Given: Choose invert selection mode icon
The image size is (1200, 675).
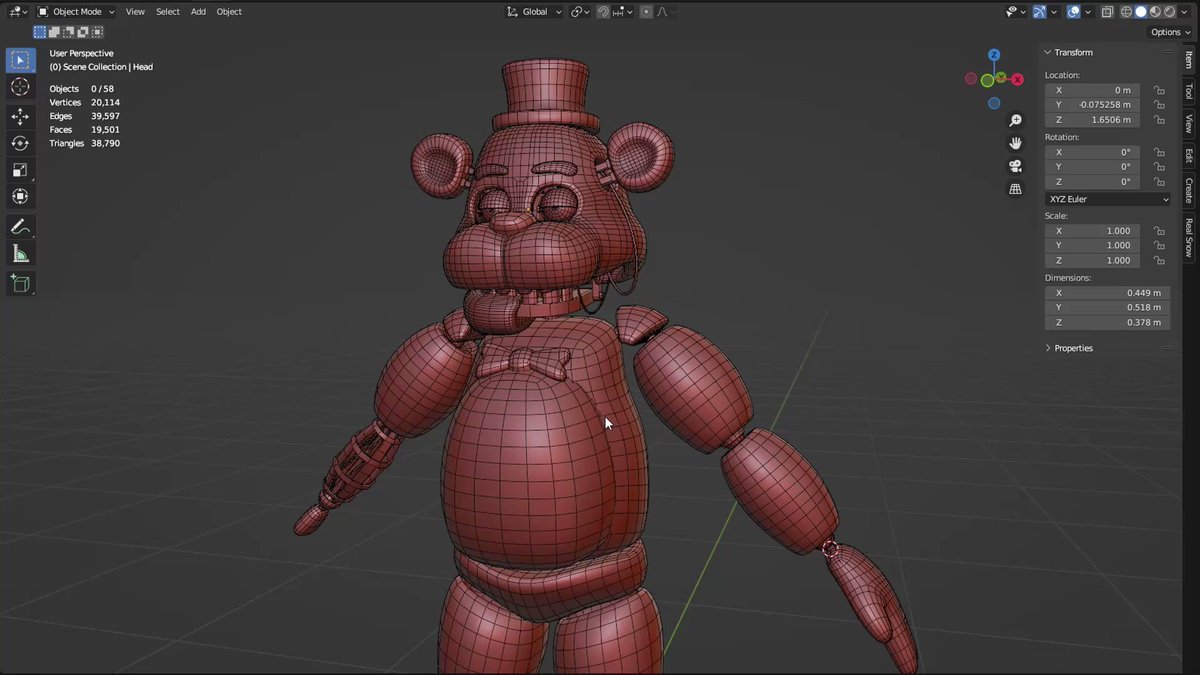Looking at the screenshot, I should (x=83, y=32).
